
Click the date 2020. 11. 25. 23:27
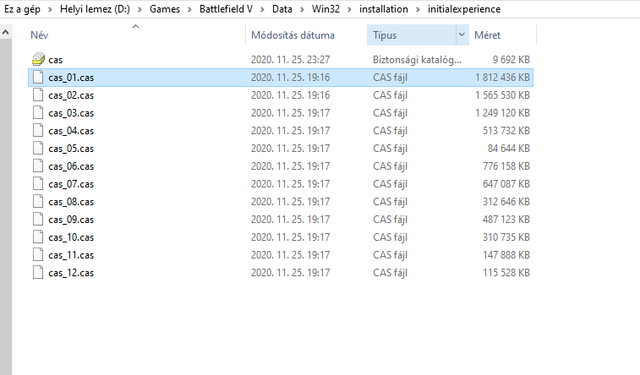pyautogui.click(x=290, y=60)
